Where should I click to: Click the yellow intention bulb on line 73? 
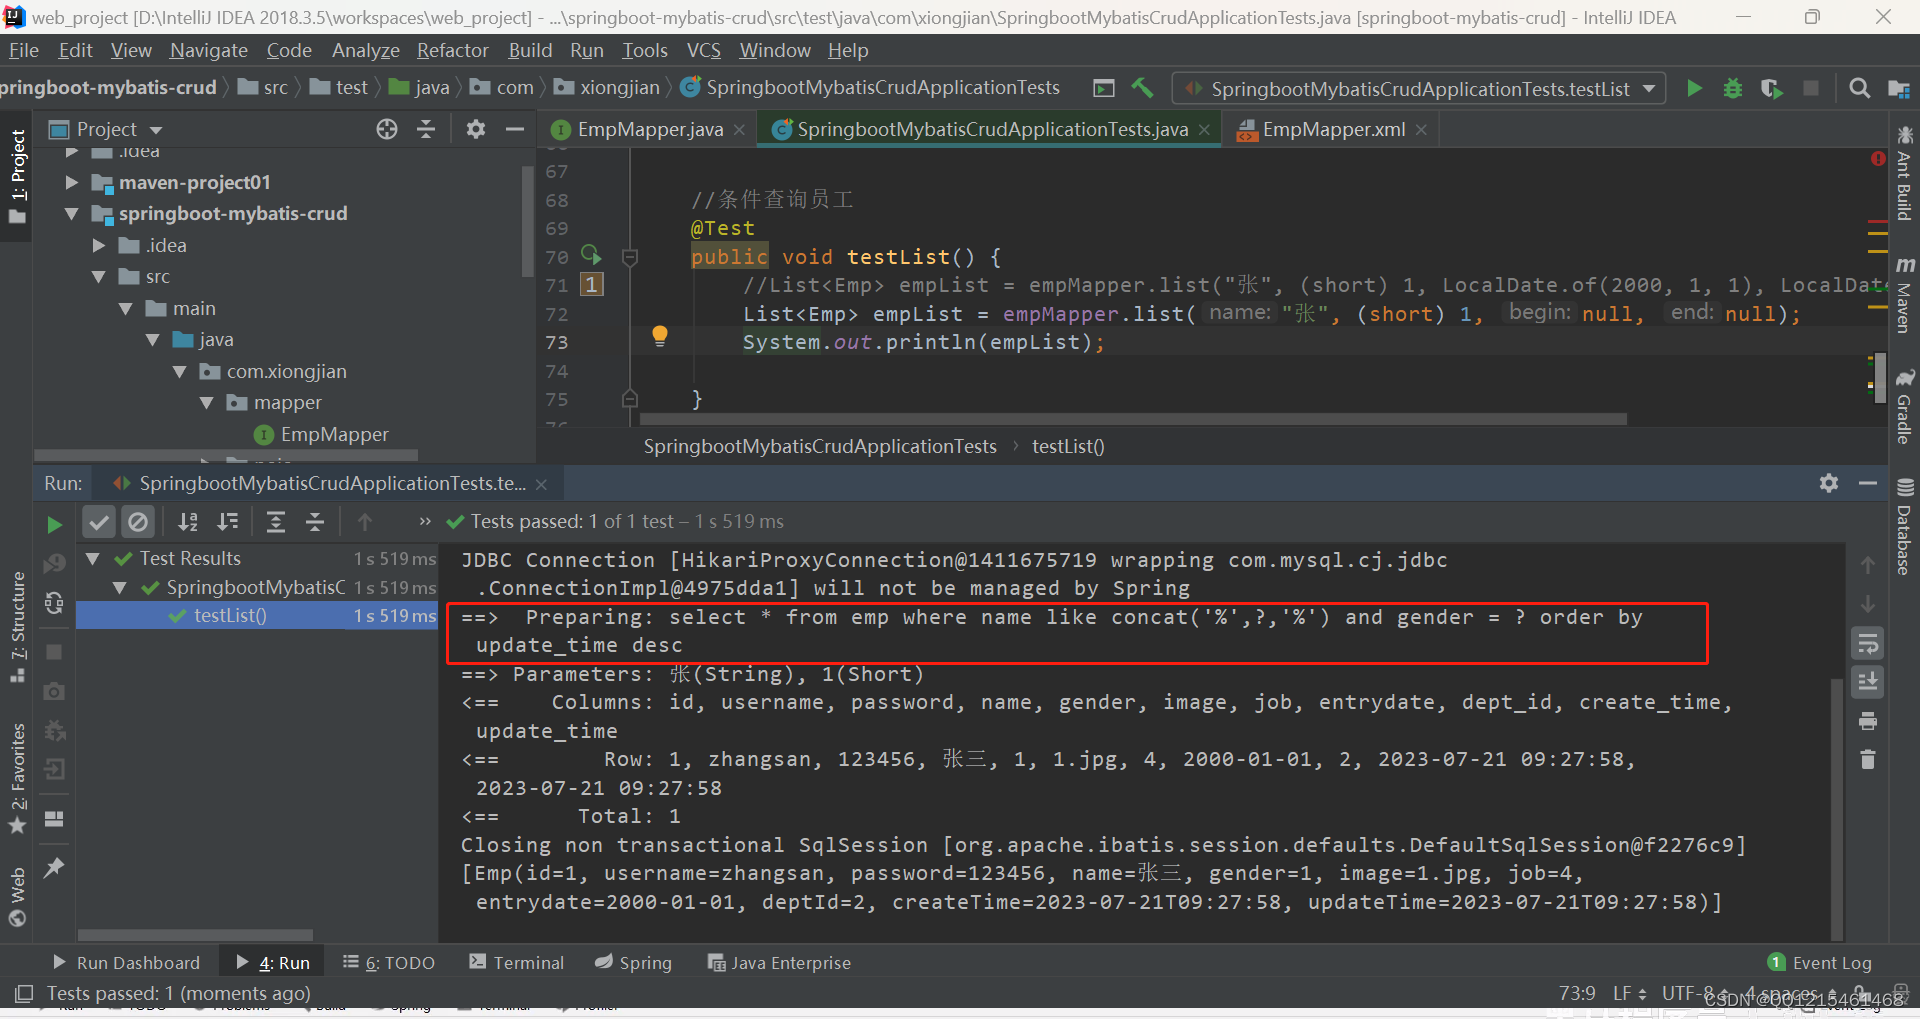click(660, 336)
